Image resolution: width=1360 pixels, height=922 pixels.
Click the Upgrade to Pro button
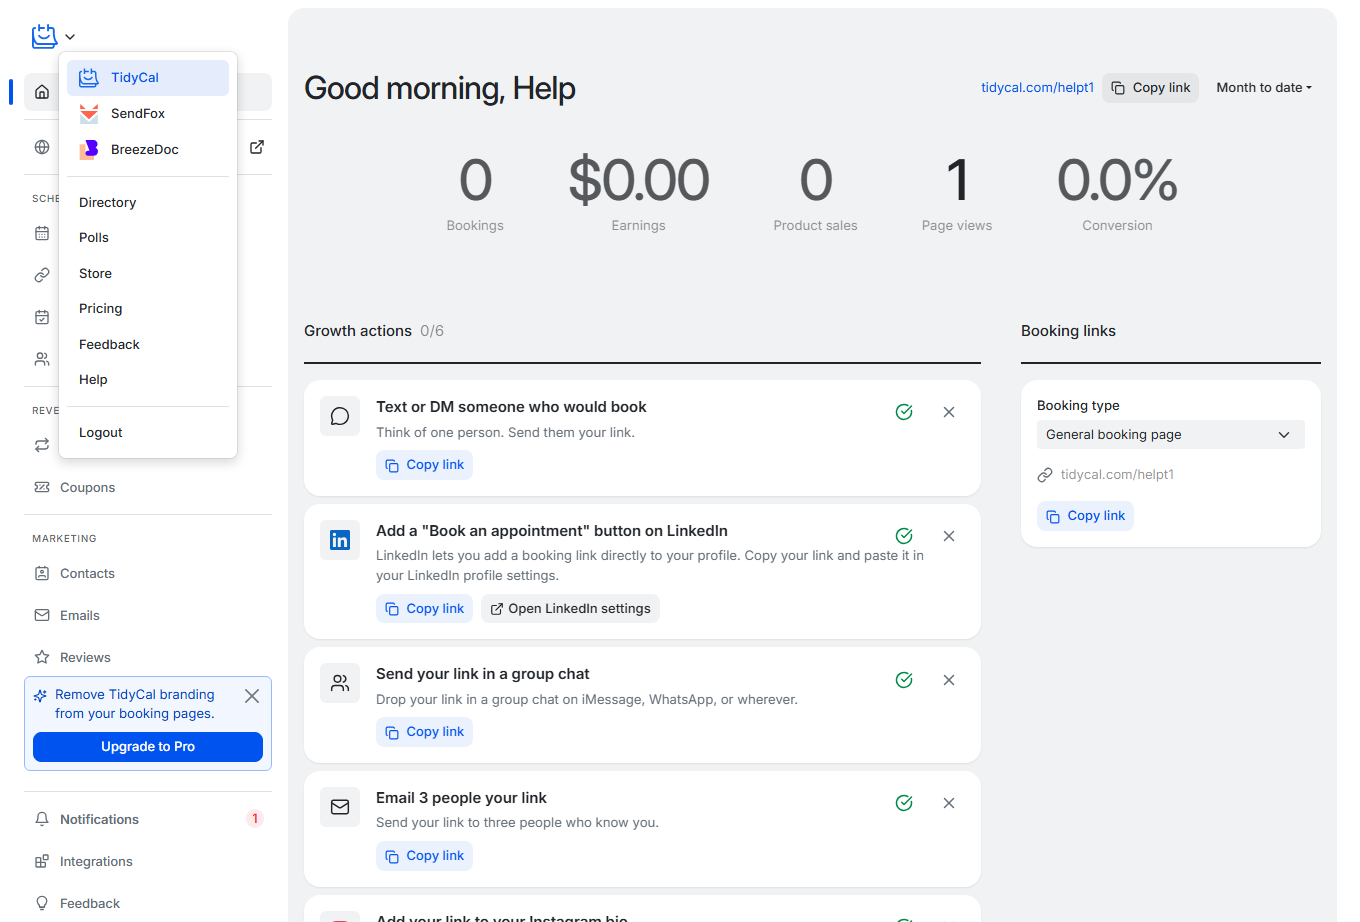[x=148, y=747]
